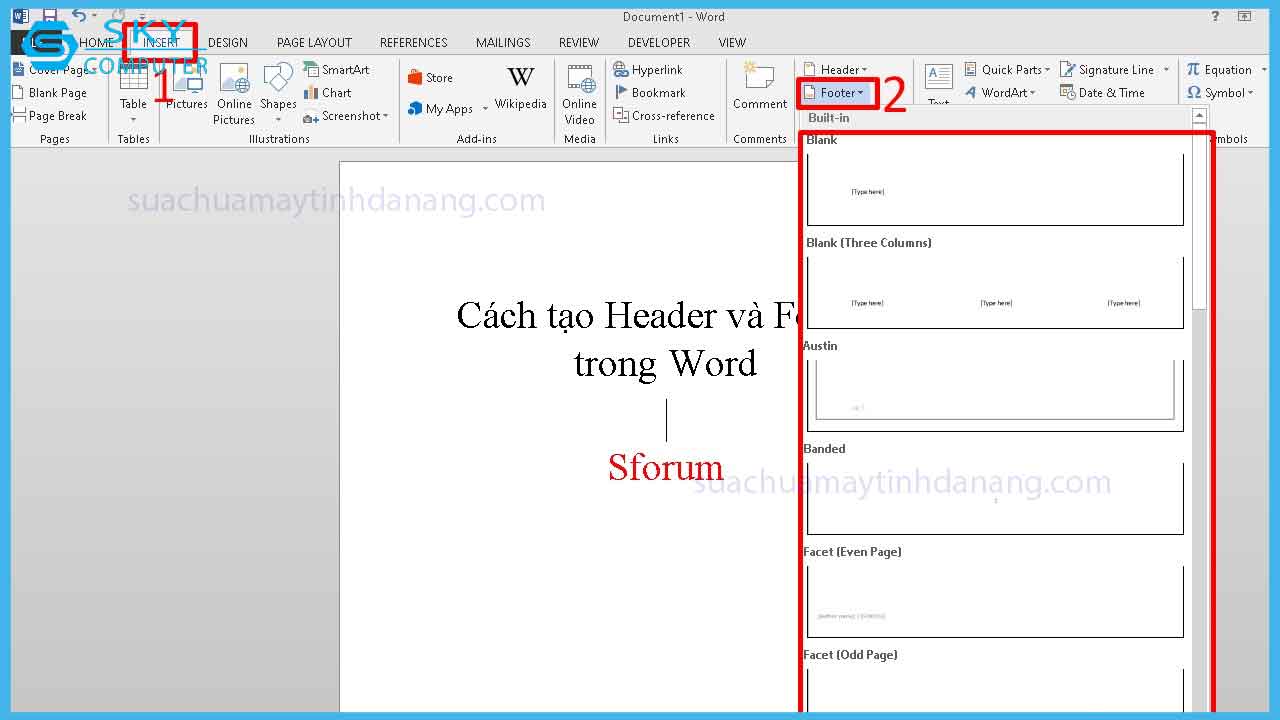Open the REFERENCES tab
This screenshot has width=1280, height=720.
tap(413, 43)
